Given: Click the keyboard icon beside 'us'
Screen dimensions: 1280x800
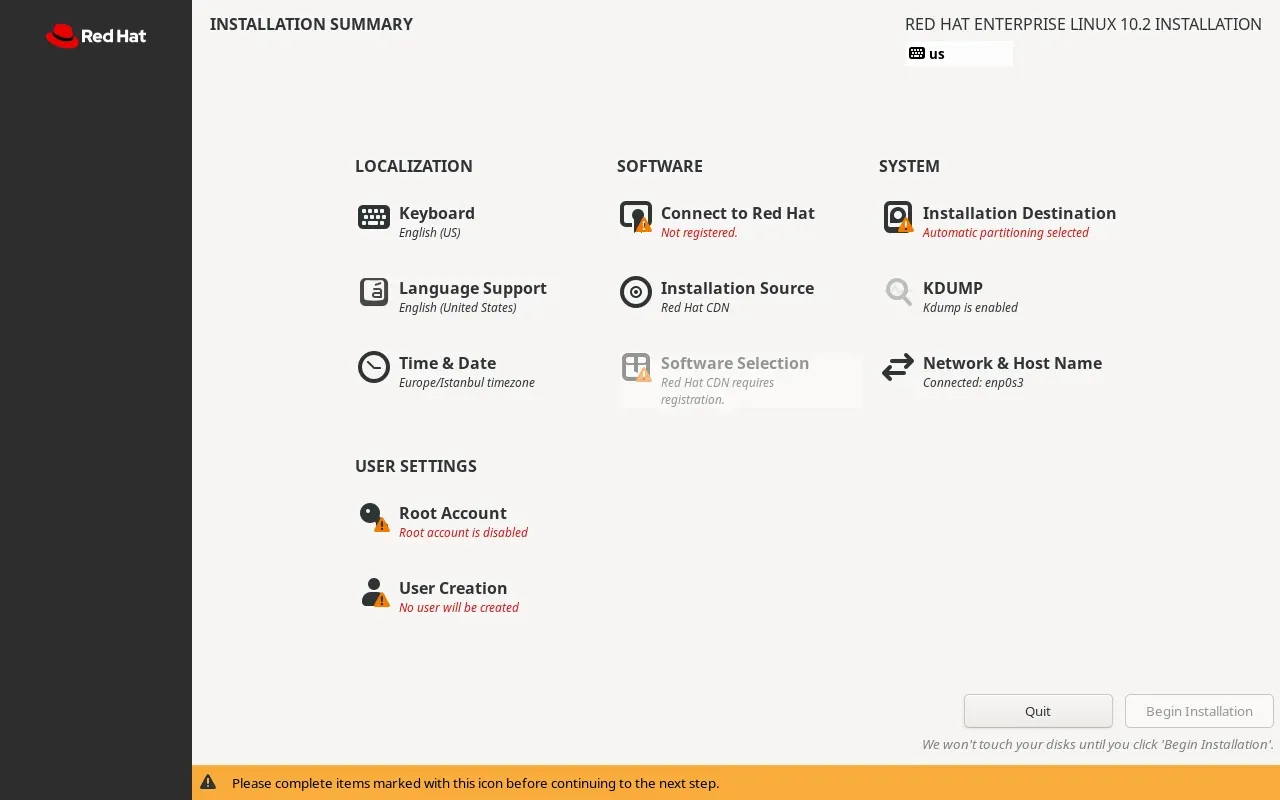Looking at the screenshot, I should [x=917, y=54].
